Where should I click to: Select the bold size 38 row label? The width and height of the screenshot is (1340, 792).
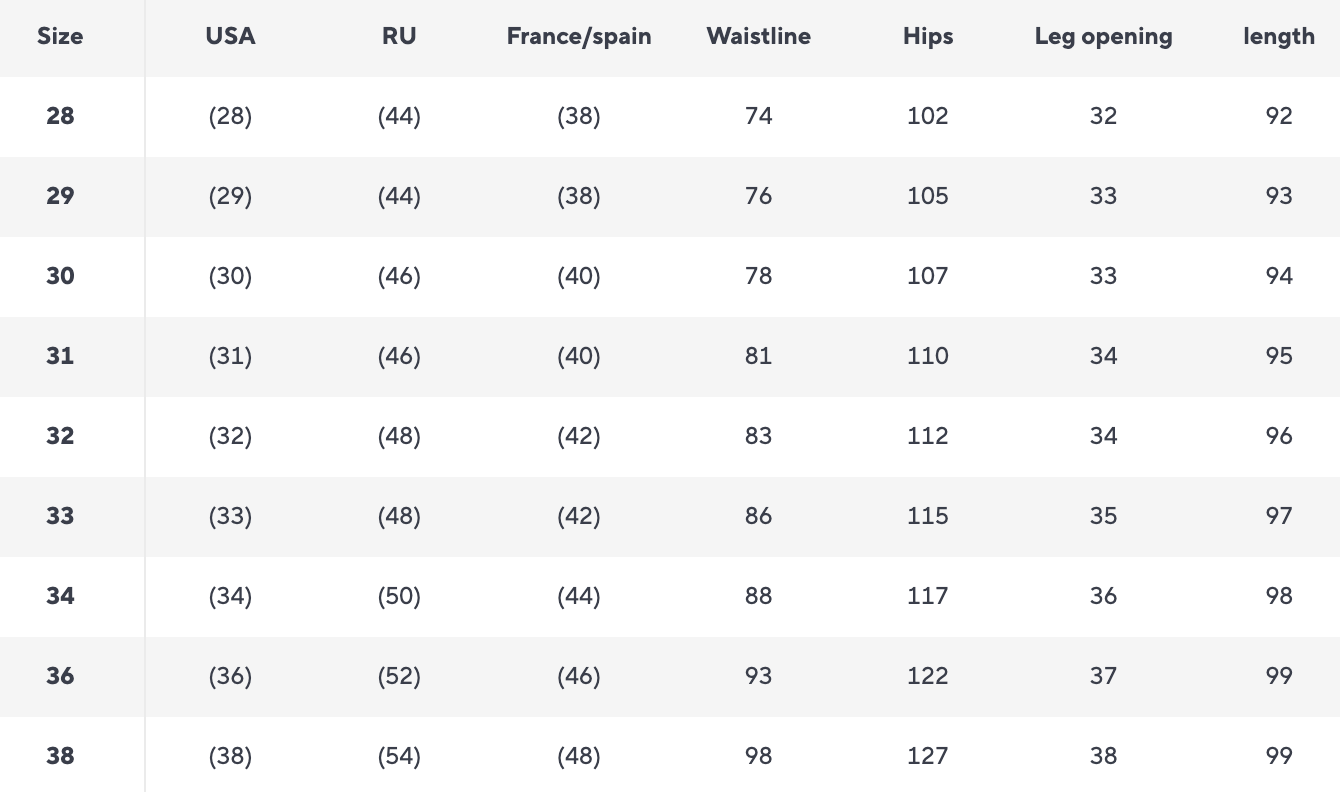click(x=60, y=756)
